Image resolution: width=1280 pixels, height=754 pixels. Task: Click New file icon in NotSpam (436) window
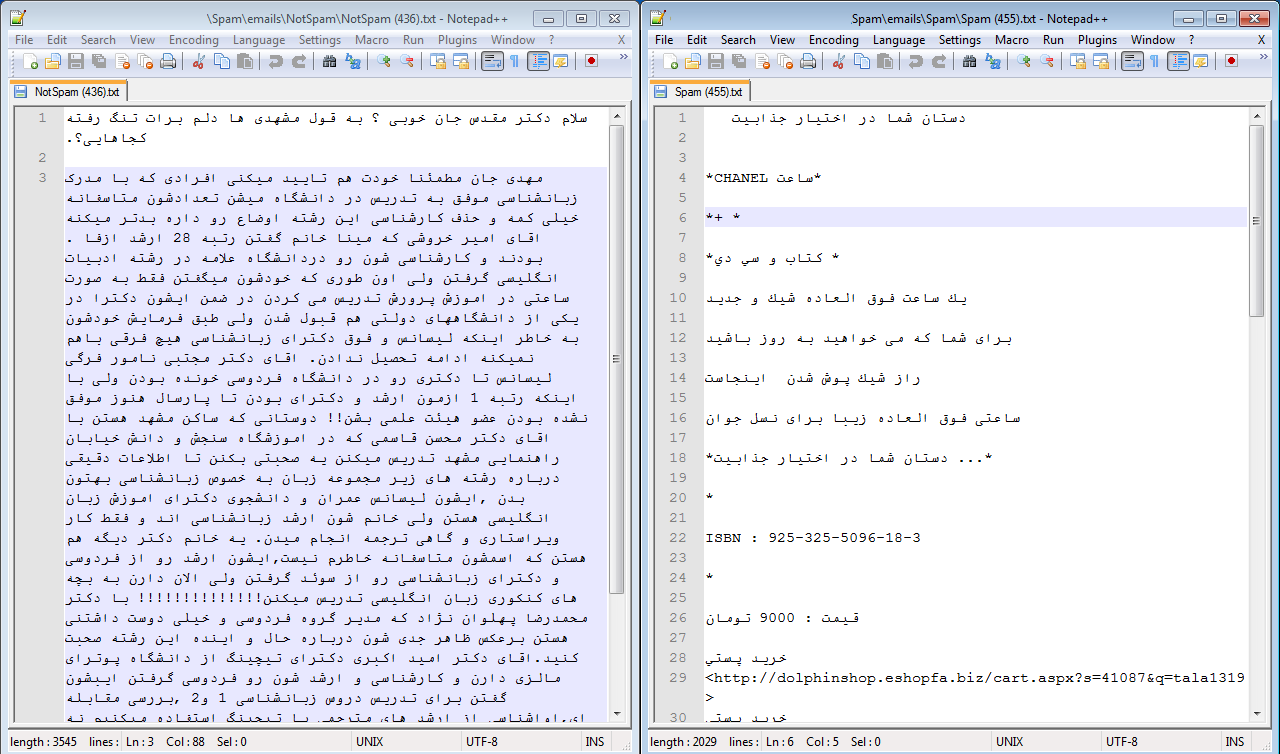pos(31,61)
